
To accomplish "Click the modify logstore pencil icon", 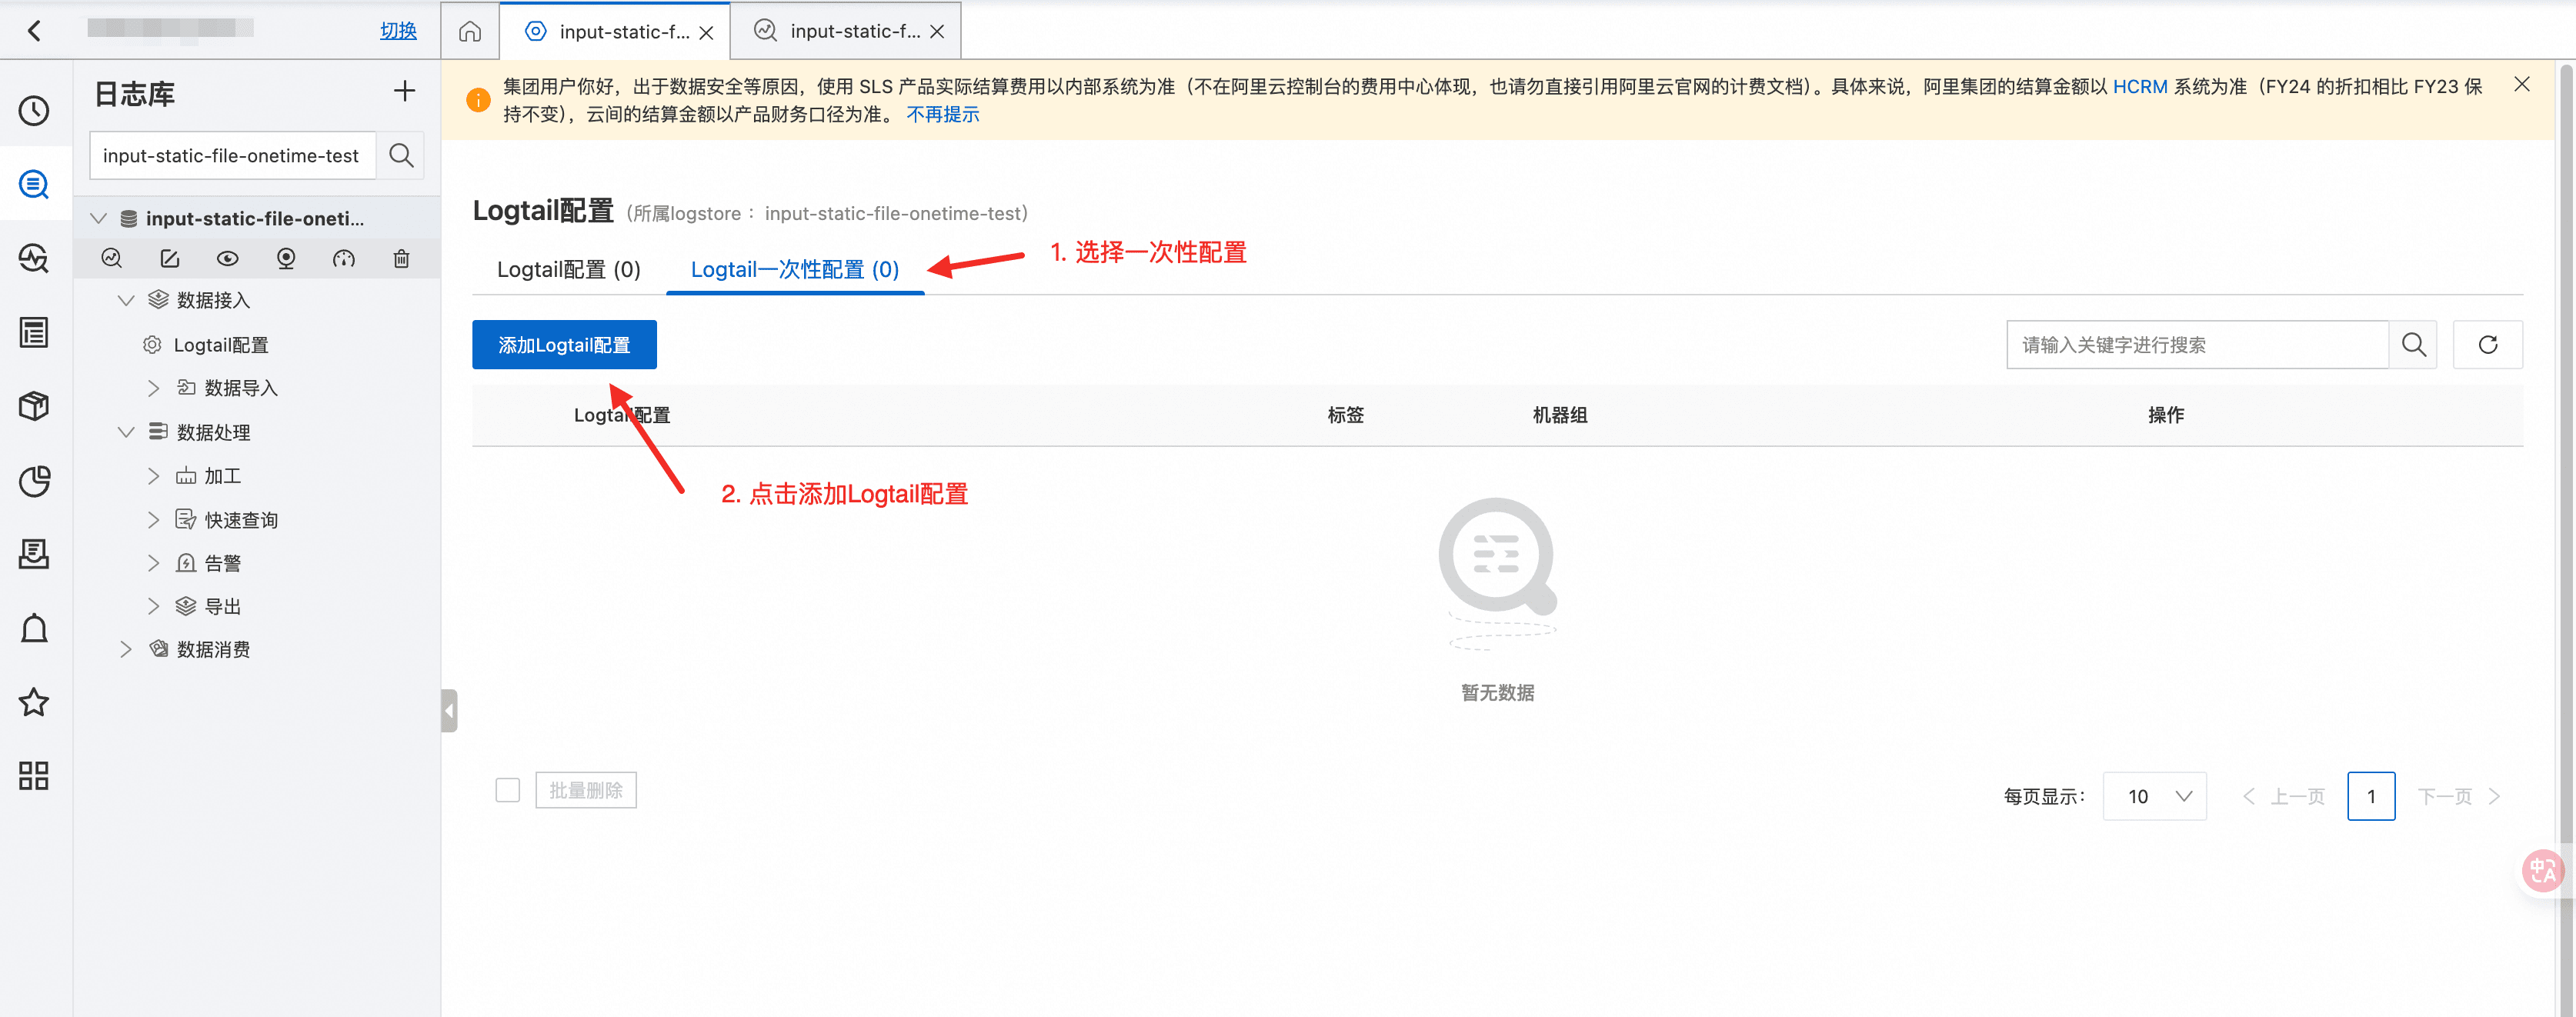I will pos(170,259).
